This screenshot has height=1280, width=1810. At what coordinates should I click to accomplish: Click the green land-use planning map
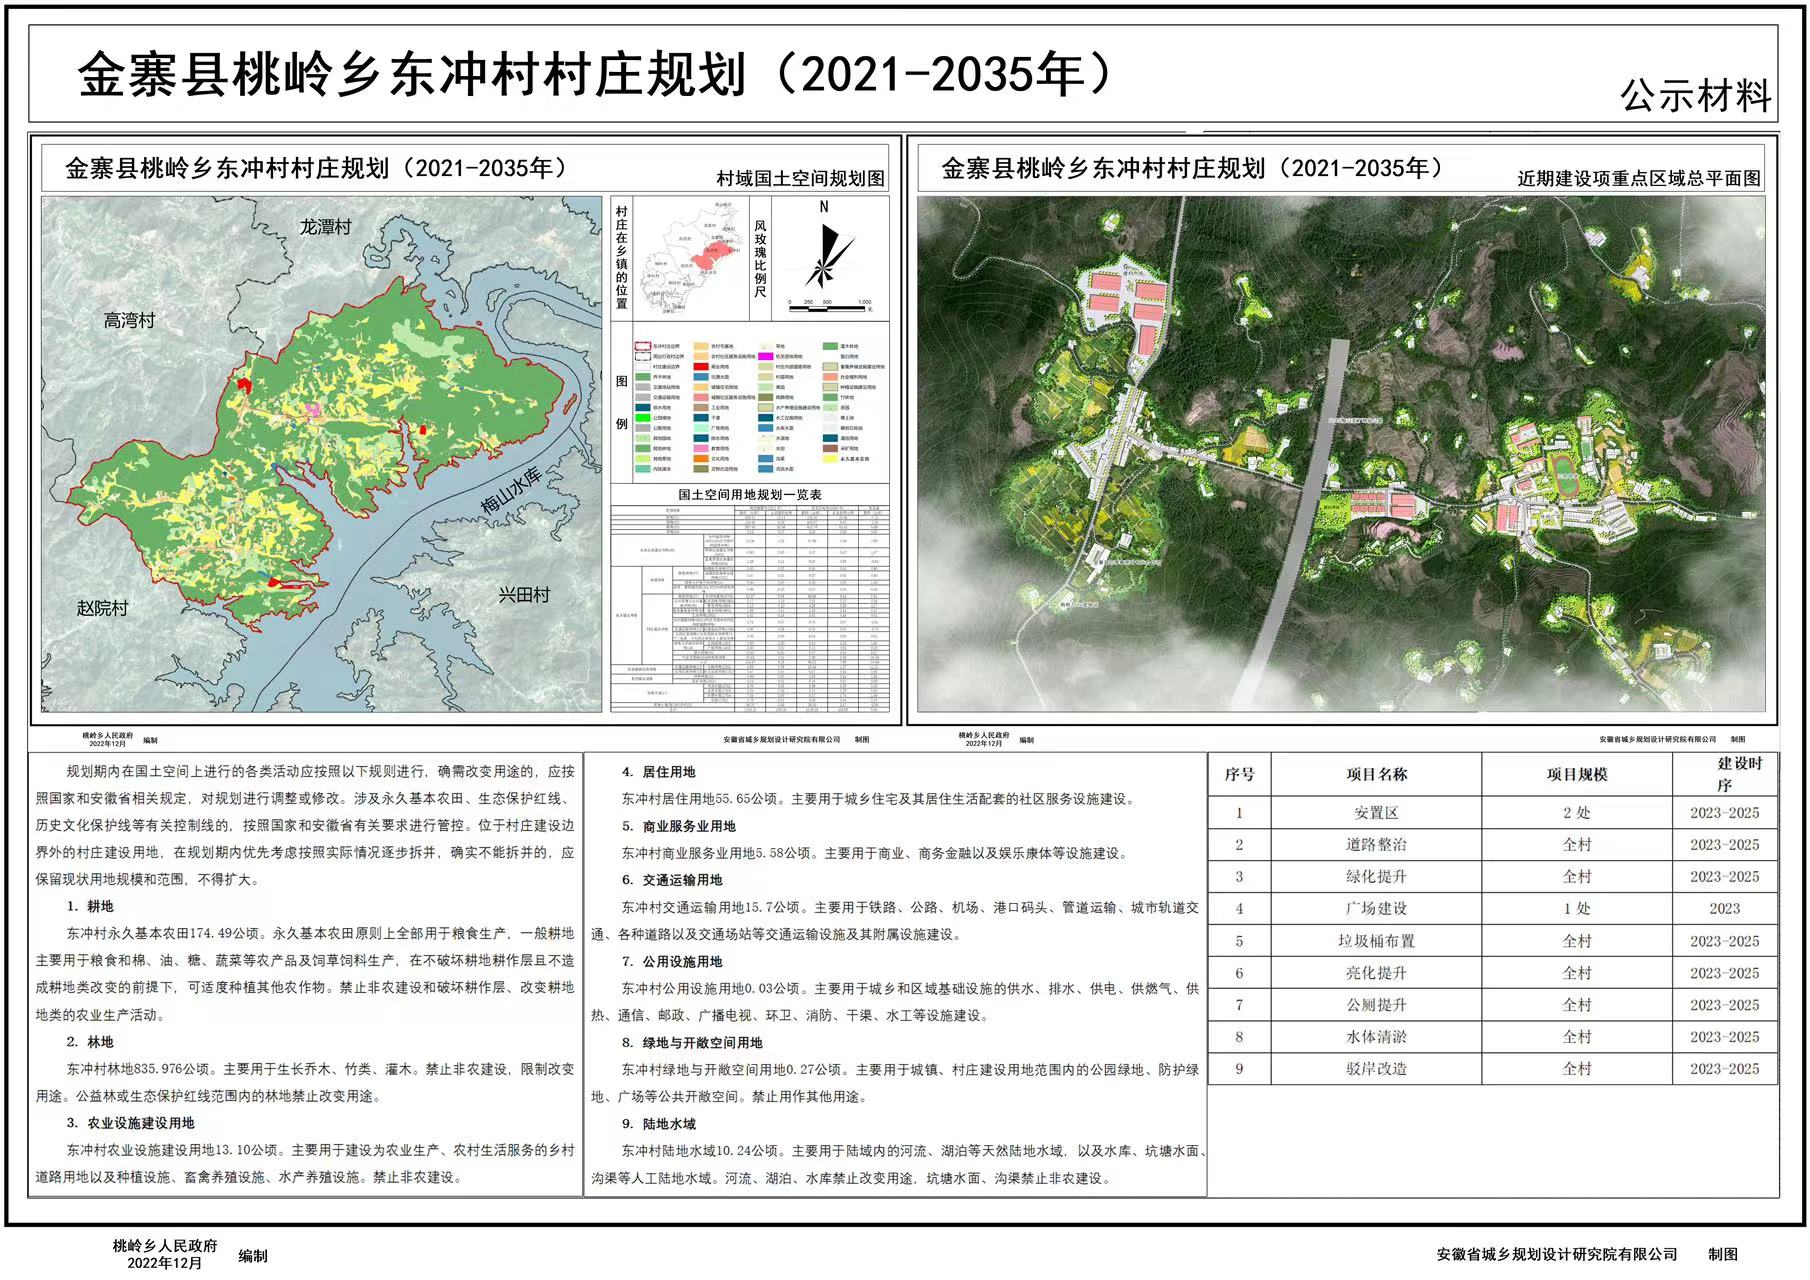click(x=322, y=454)
